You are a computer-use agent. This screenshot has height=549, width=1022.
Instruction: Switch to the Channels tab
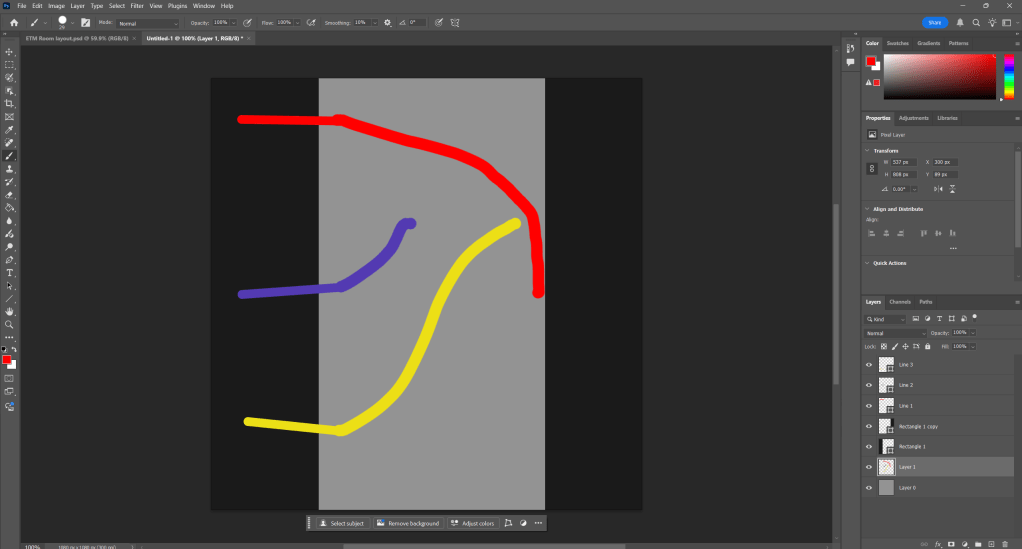(900, 302)
